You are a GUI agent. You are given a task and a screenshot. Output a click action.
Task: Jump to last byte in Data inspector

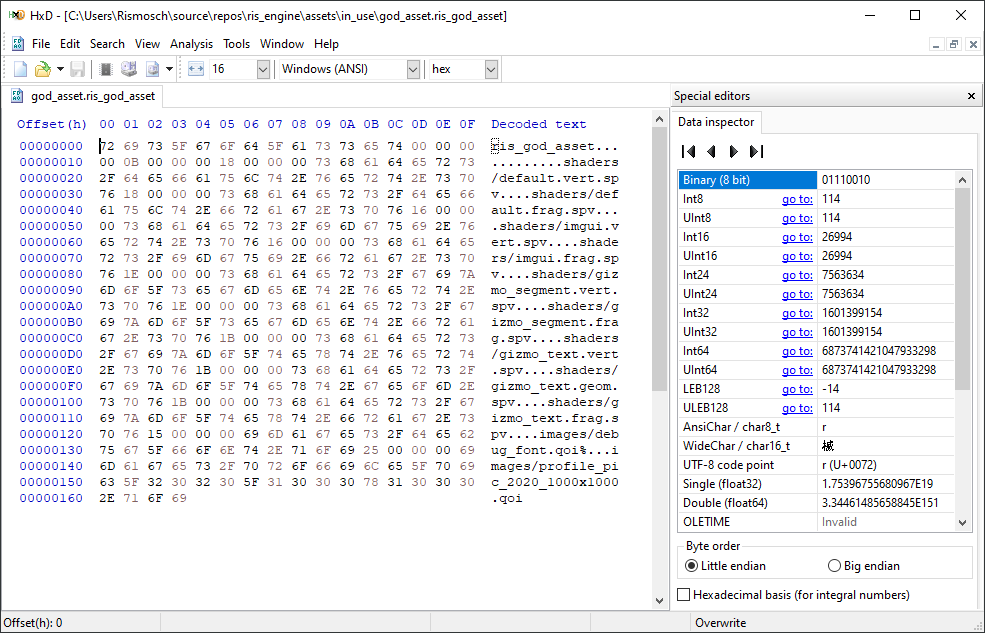coord(756,152)
